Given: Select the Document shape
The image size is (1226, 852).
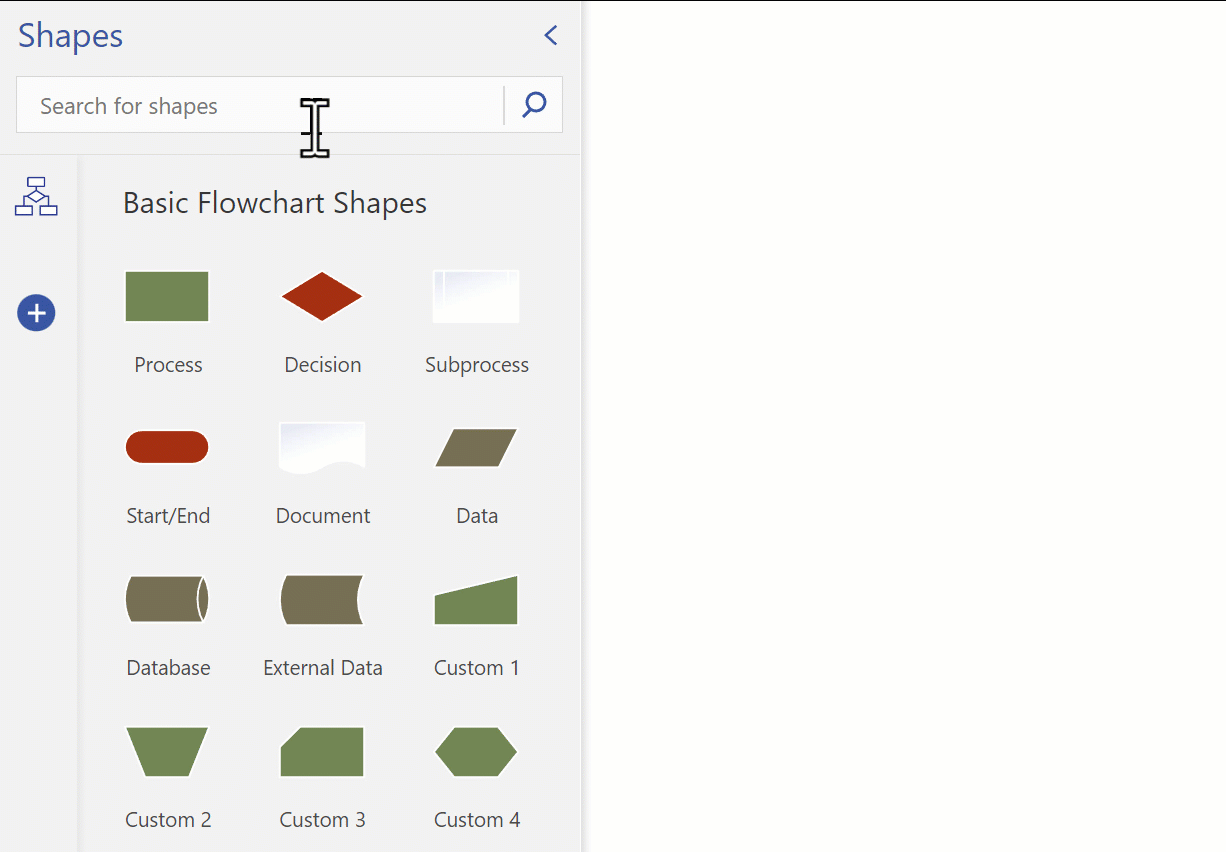Looking at the screenshot, I should coord(322,447).
